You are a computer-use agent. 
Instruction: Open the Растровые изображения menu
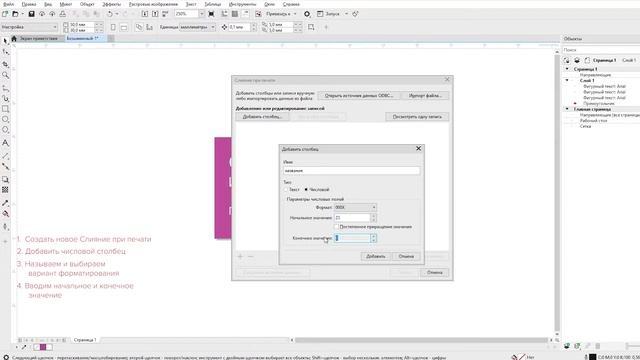[153, 4]
